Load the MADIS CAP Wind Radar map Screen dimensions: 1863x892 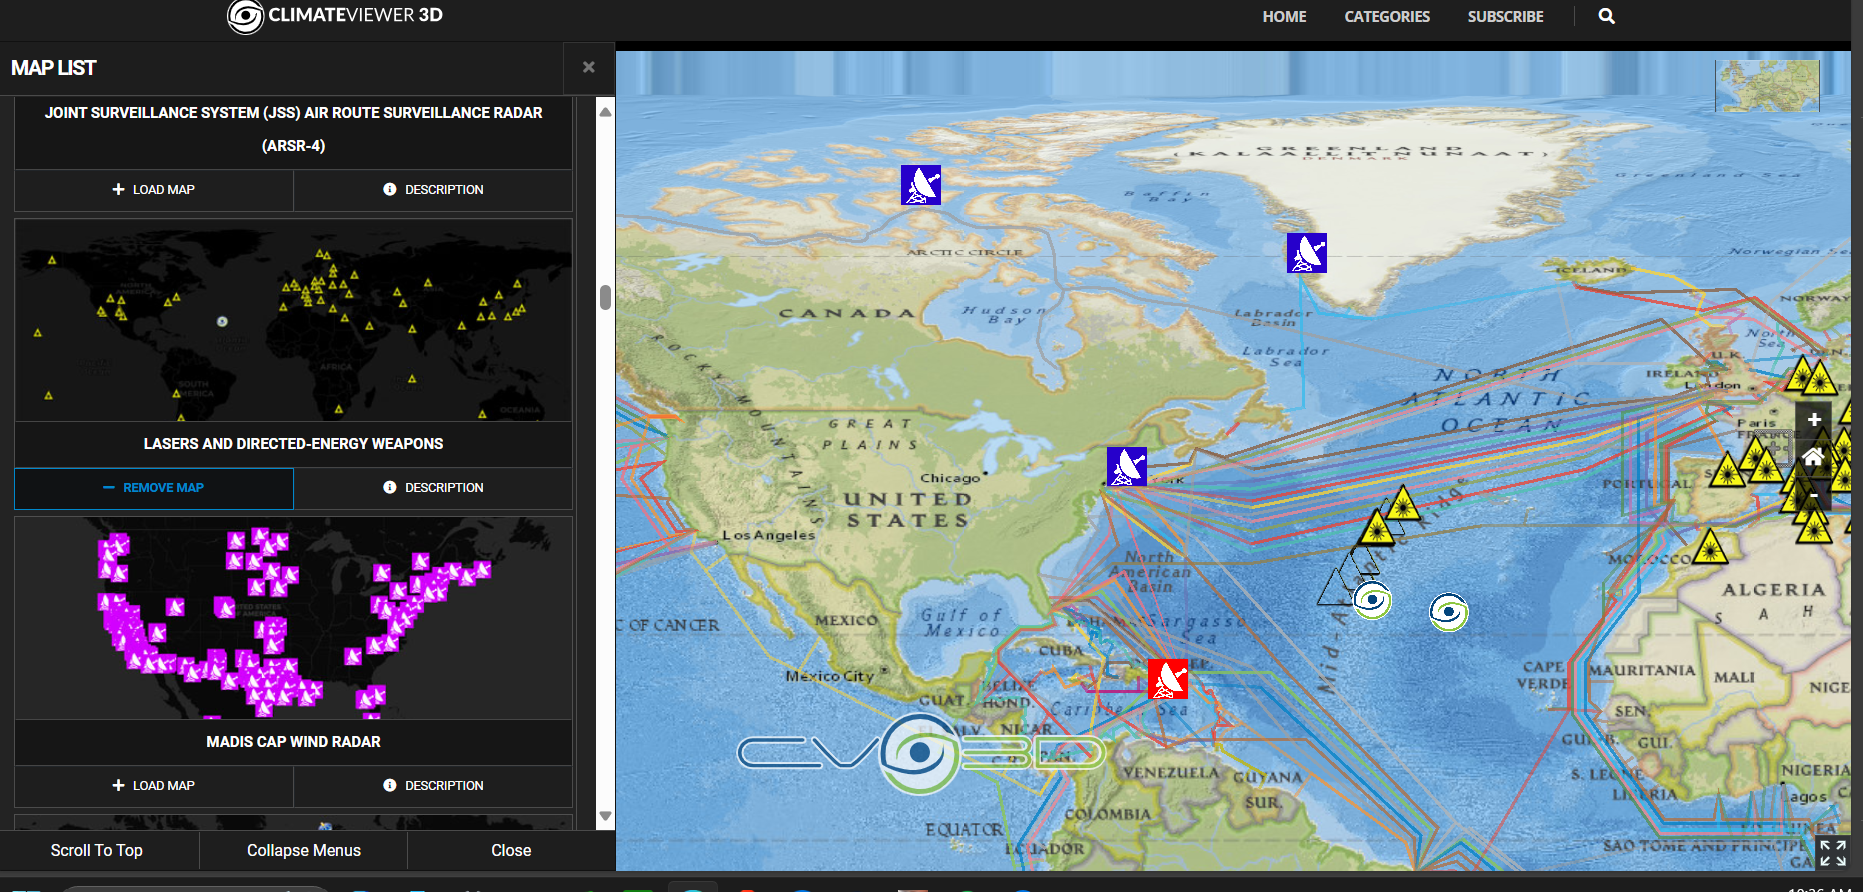point(154,786)
